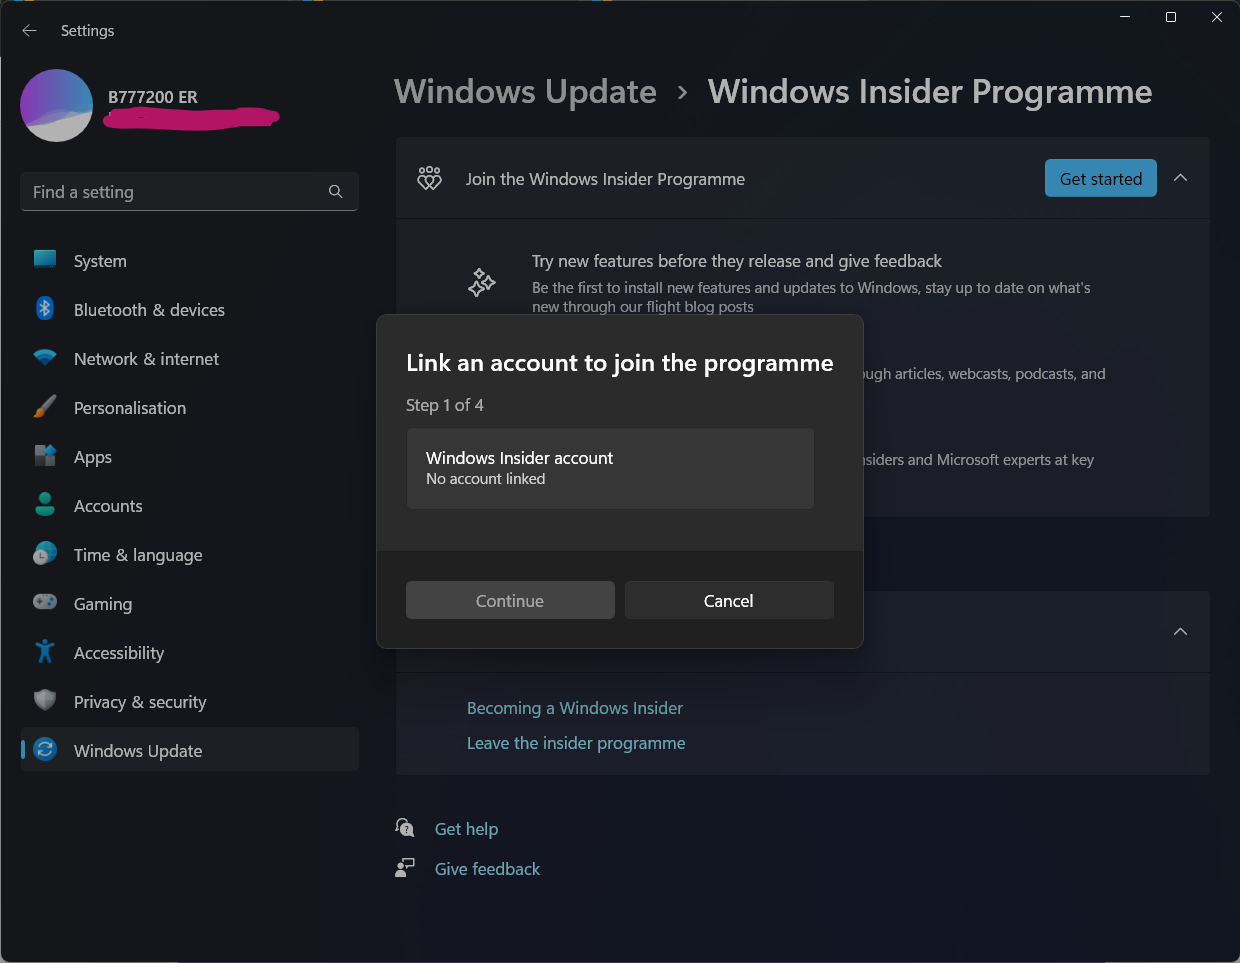Collapse Join the Windows Insider Programme section

click(1180, 178)
